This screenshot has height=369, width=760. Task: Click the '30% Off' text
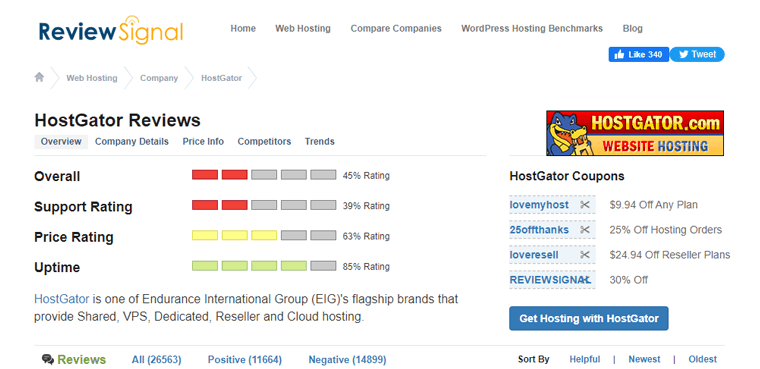[x=629, y=280]
